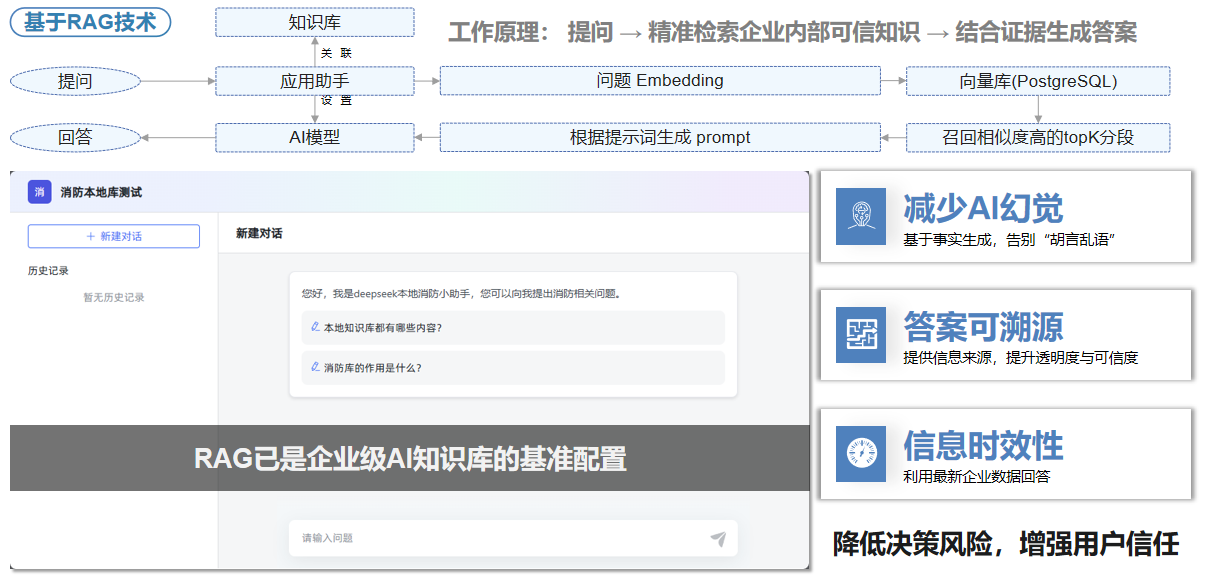The width and height of the screenshot is (1208, 584).
Task: Click the 答案可溯源 maze icon
Action: (x=861, y=335)
